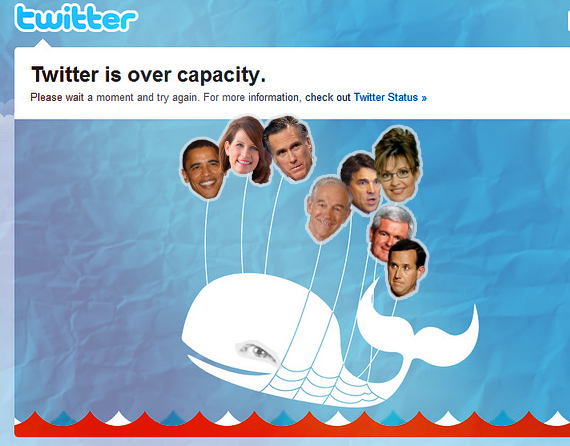Image resolution: width=570 pixels, height=446 pixels.
Task: Open the Twitter Status link
Action: [x=386, y=97]
